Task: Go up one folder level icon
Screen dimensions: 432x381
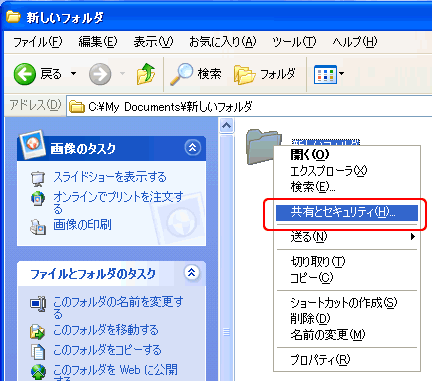Action: tap(146, 74)
